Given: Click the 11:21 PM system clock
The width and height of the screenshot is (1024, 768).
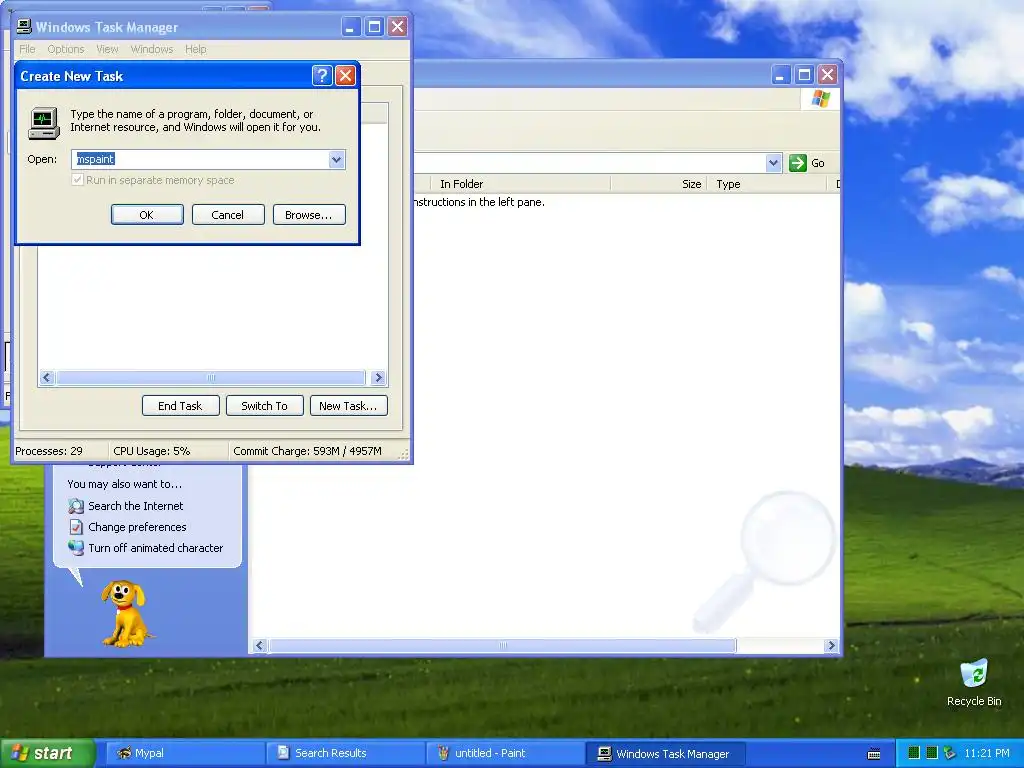Looking at the screenshot, I should [x=987, y=753].
